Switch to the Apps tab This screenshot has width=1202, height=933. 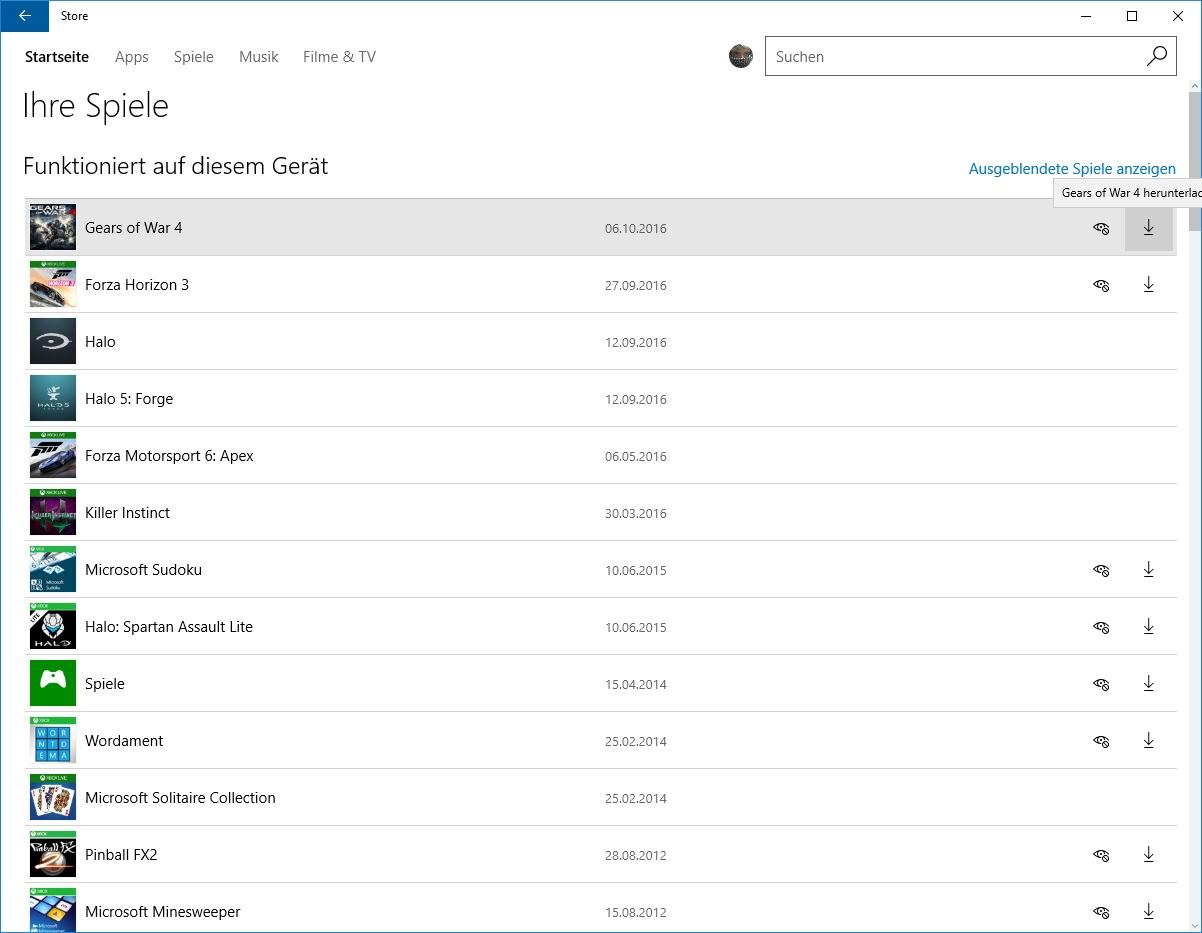[131, 57]
